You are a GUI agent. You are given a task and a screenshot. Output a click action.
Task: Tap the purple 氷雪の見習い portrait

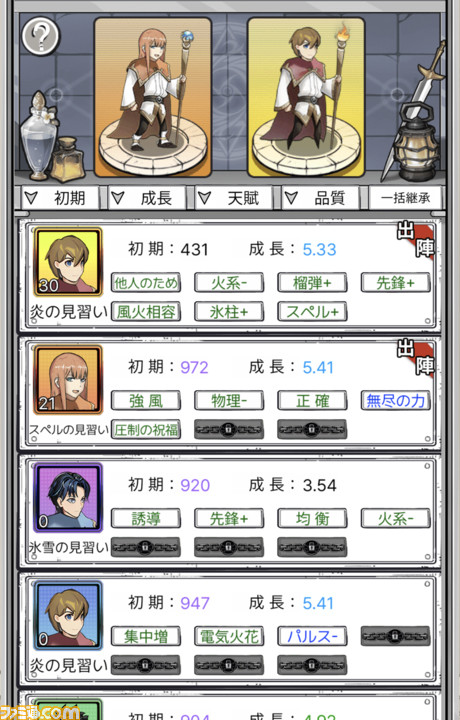click(x=68, y=498)
